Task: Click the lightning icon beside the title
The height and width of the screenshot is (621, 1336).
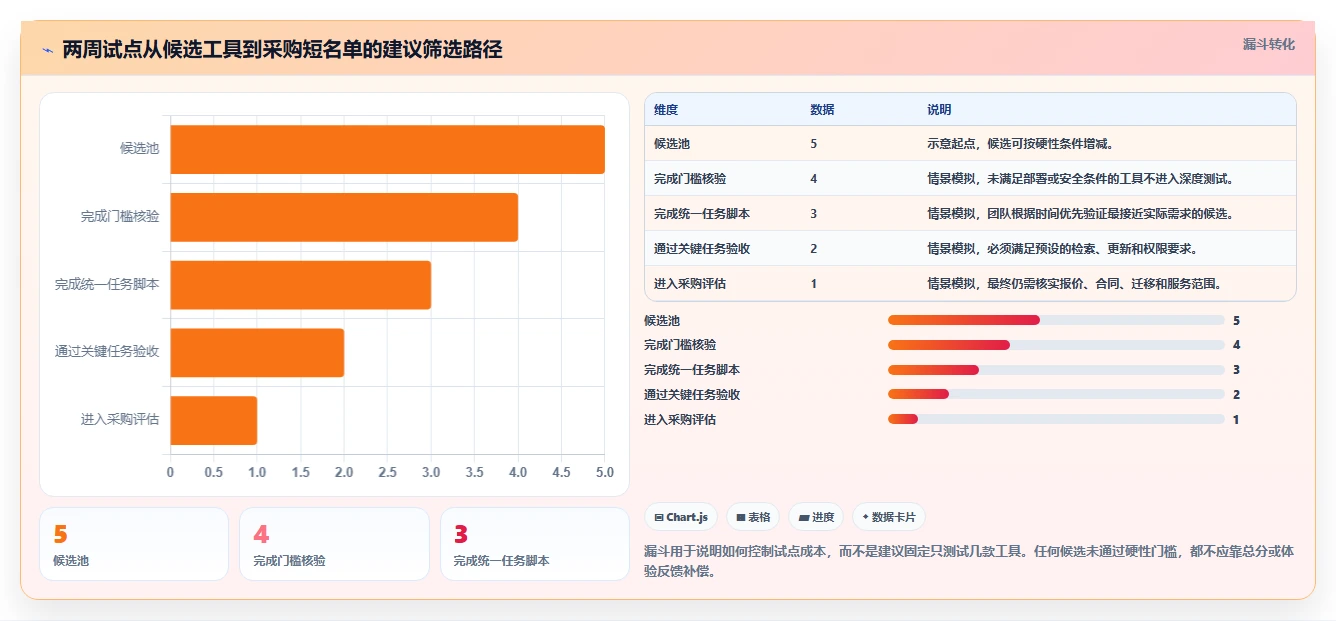Action: pos(48,50)
